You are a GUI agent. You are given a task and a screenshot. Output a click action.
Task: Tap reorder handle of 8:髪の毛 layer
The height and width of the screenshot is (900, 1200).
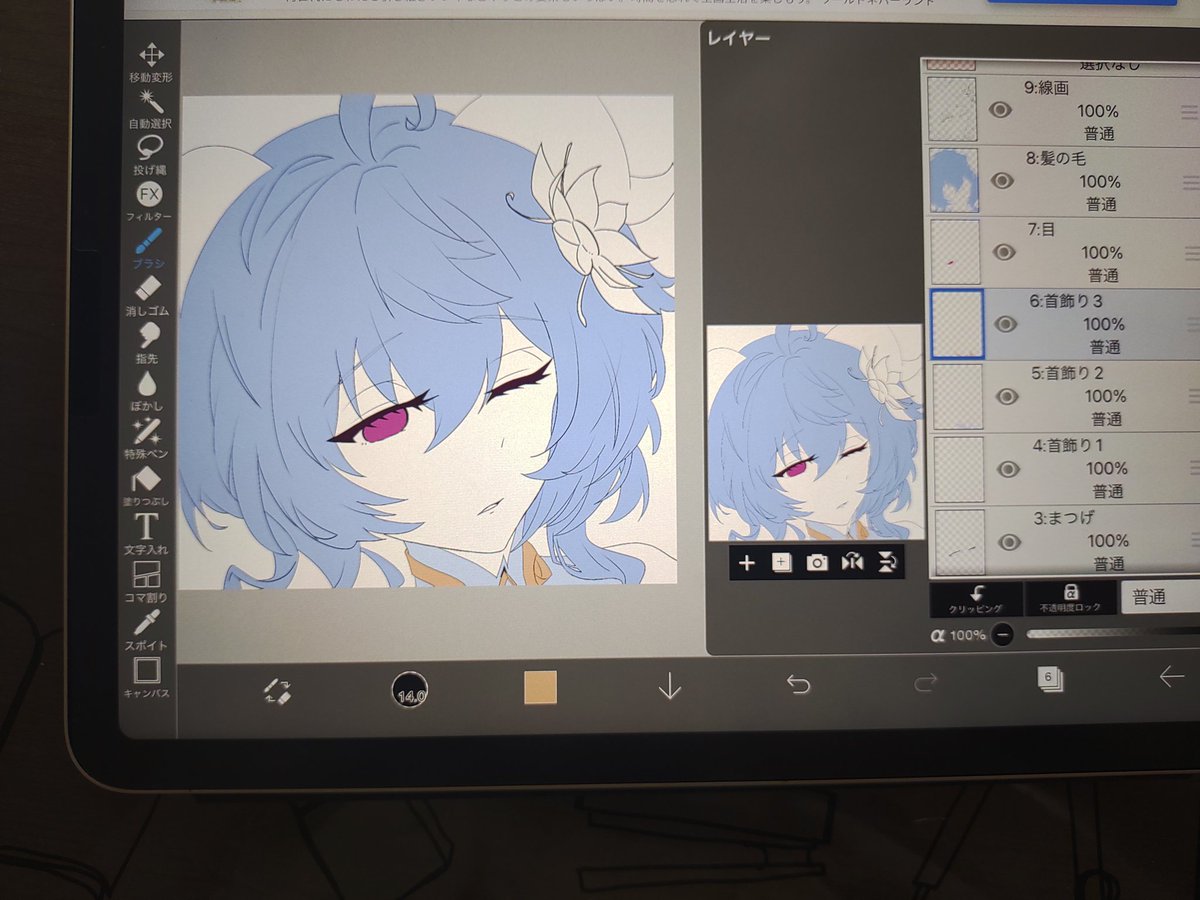(x=1190, y=182)
